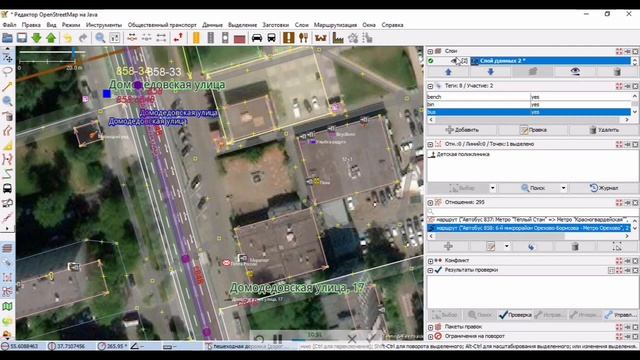Toggle sticky mode of Конфликт panel

pyautogui.click(x=627, y=261)
